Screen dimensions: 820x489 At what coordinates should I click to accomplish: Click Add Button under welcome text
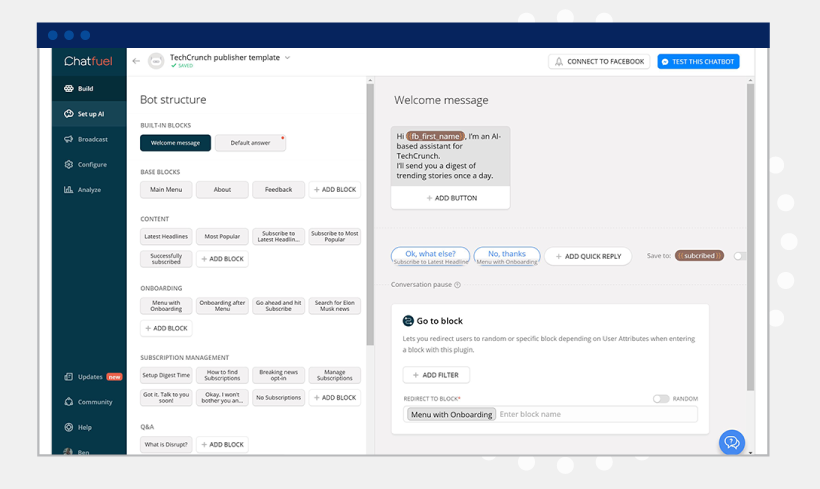coord(450,198)
